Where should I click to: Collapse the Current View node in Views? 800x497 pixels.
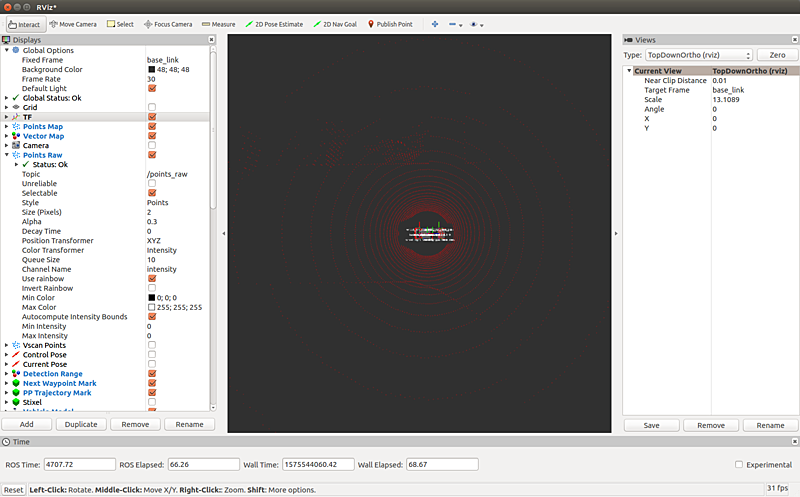[x=629, y=71]
